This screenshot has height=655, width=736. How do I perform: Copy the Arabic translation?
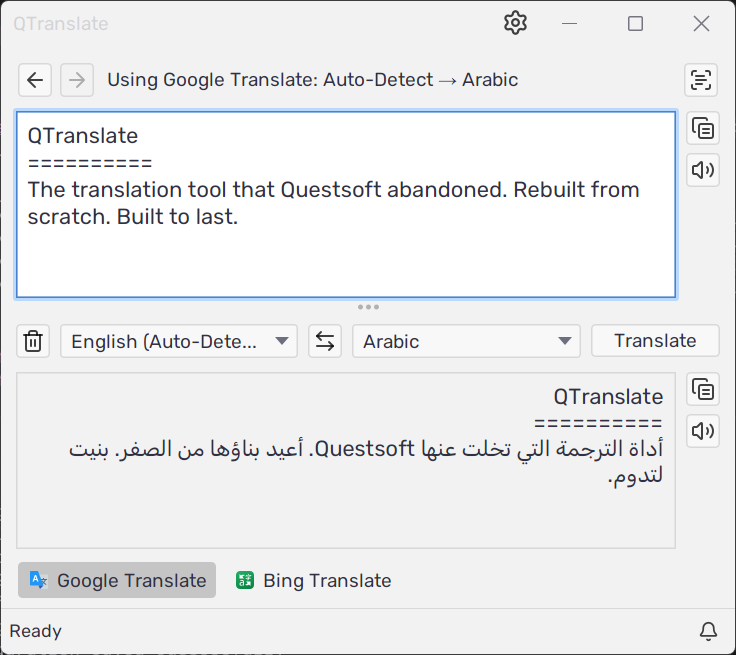[703, 389]
